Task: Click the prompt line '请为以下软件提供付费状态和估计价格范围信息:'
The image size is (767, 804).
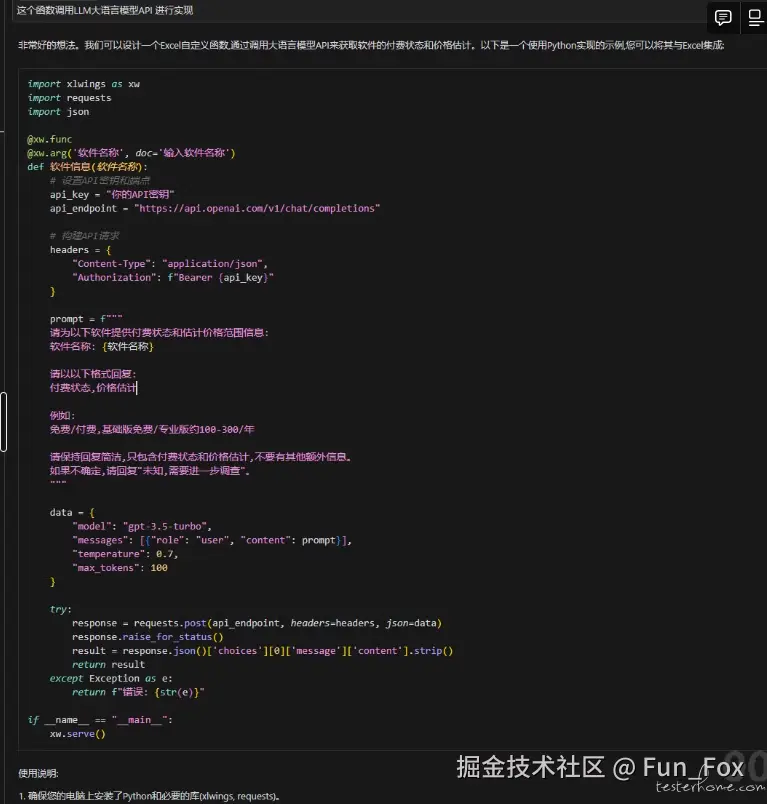Action: point(159,333)
